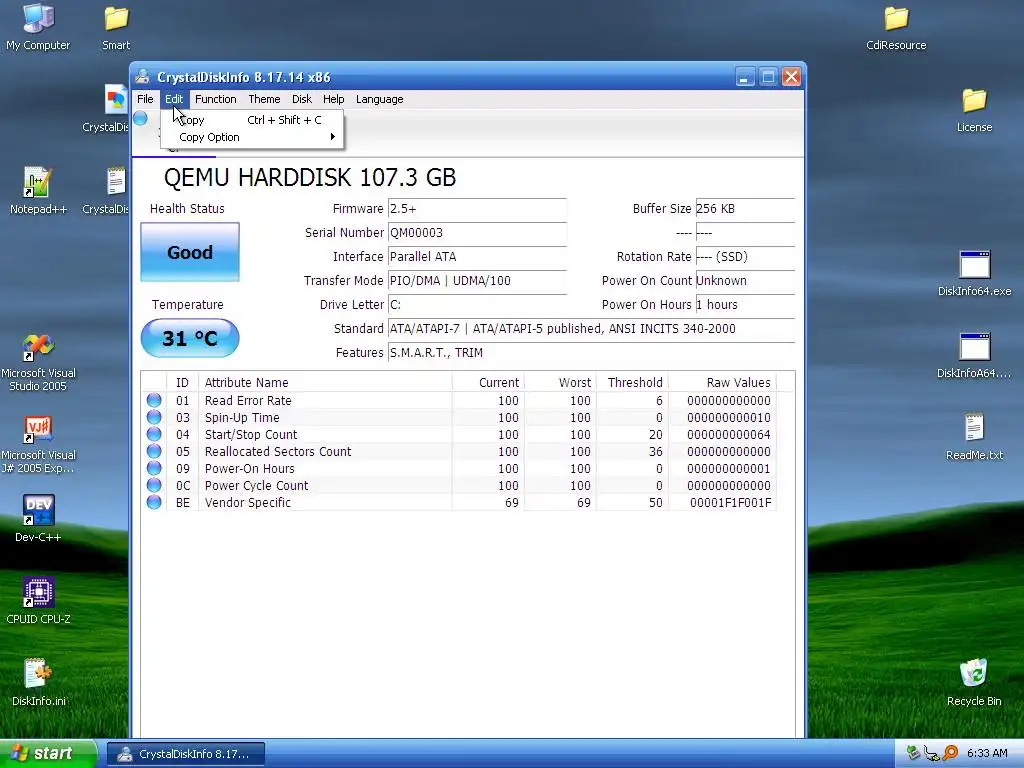Click the Current column header
The height and width of the screenshot is (768, 1024).
tap(488, 383)
